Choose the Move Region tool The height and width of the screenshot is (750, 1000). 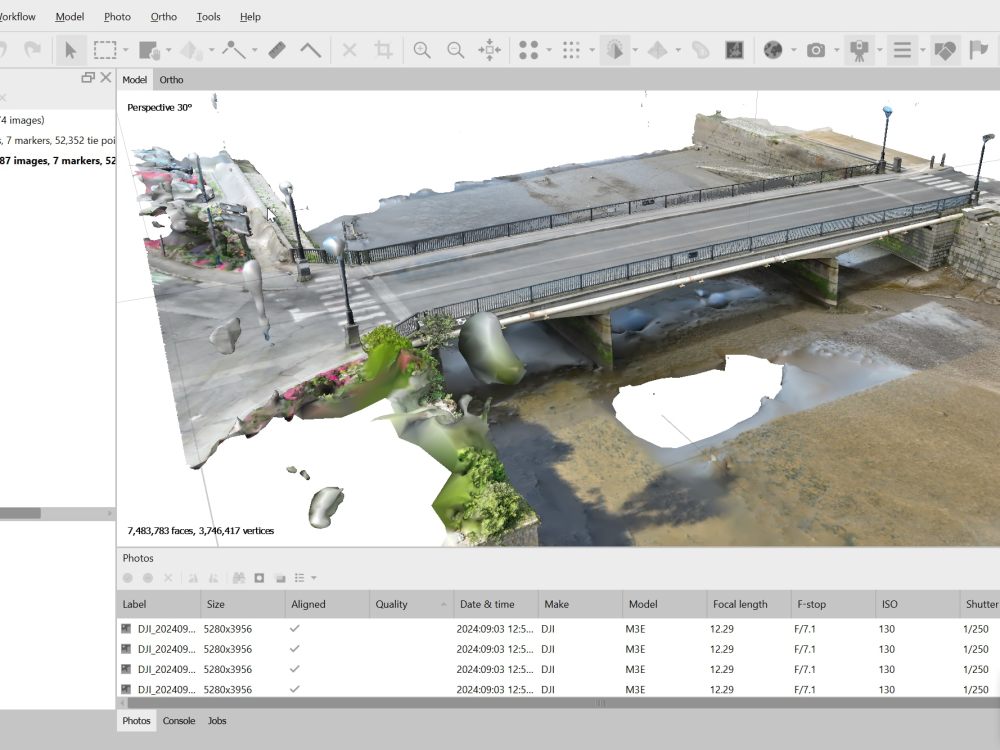[149, 50]
